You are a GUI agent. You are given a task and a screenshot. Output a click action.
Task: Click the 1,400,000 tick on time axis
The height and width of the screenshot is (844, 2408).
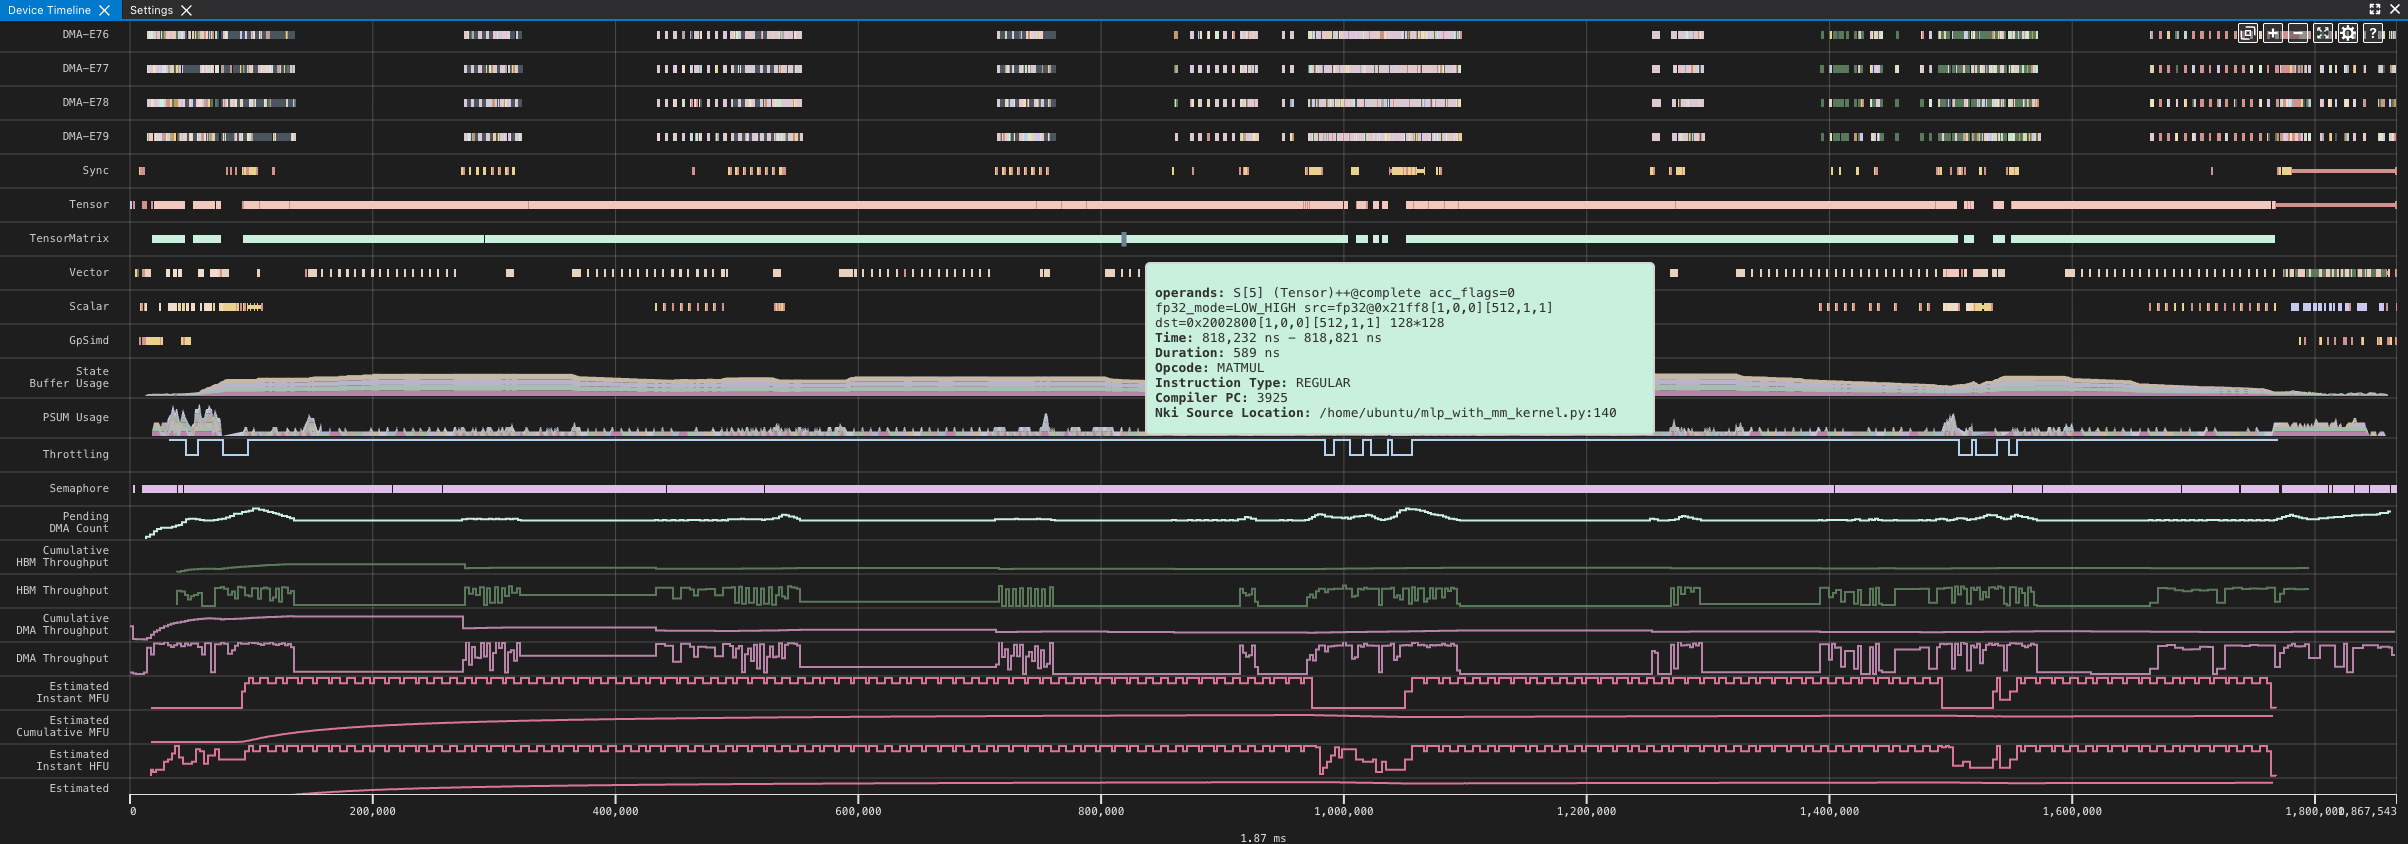[x=1829, y=811]
